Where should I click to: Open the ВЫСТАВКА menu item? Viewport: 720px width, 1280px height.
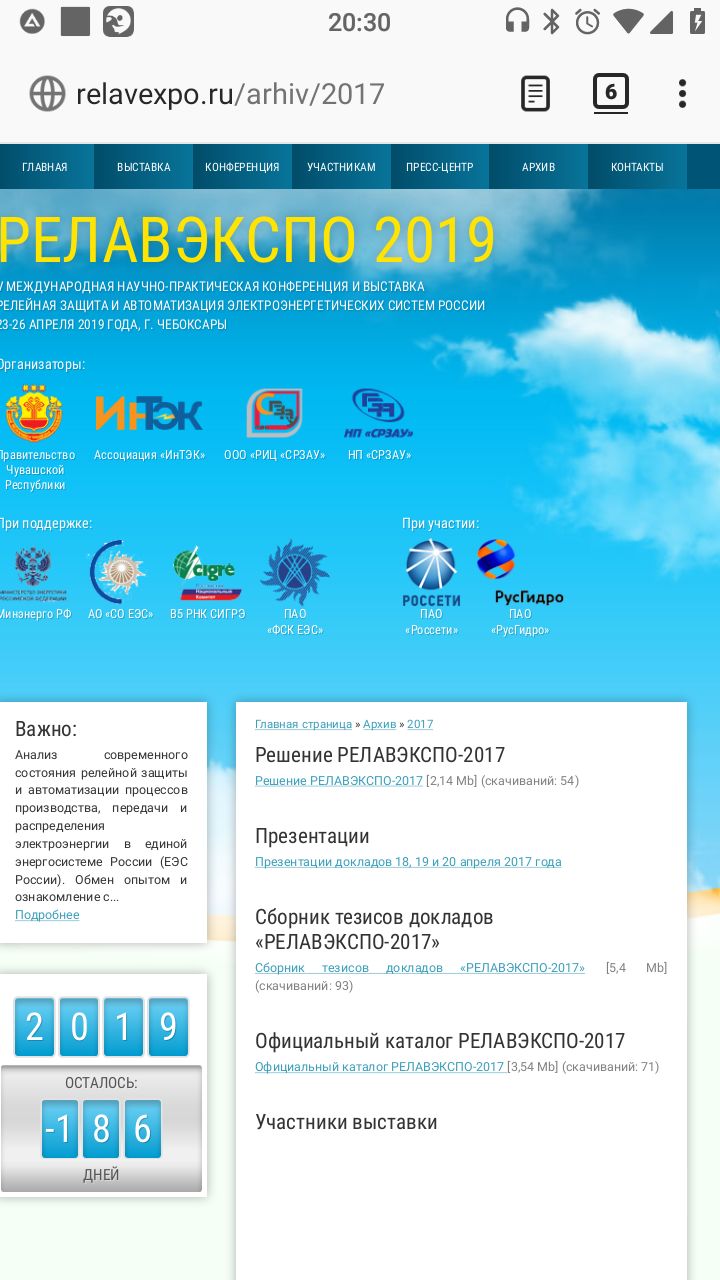(143, 167)
